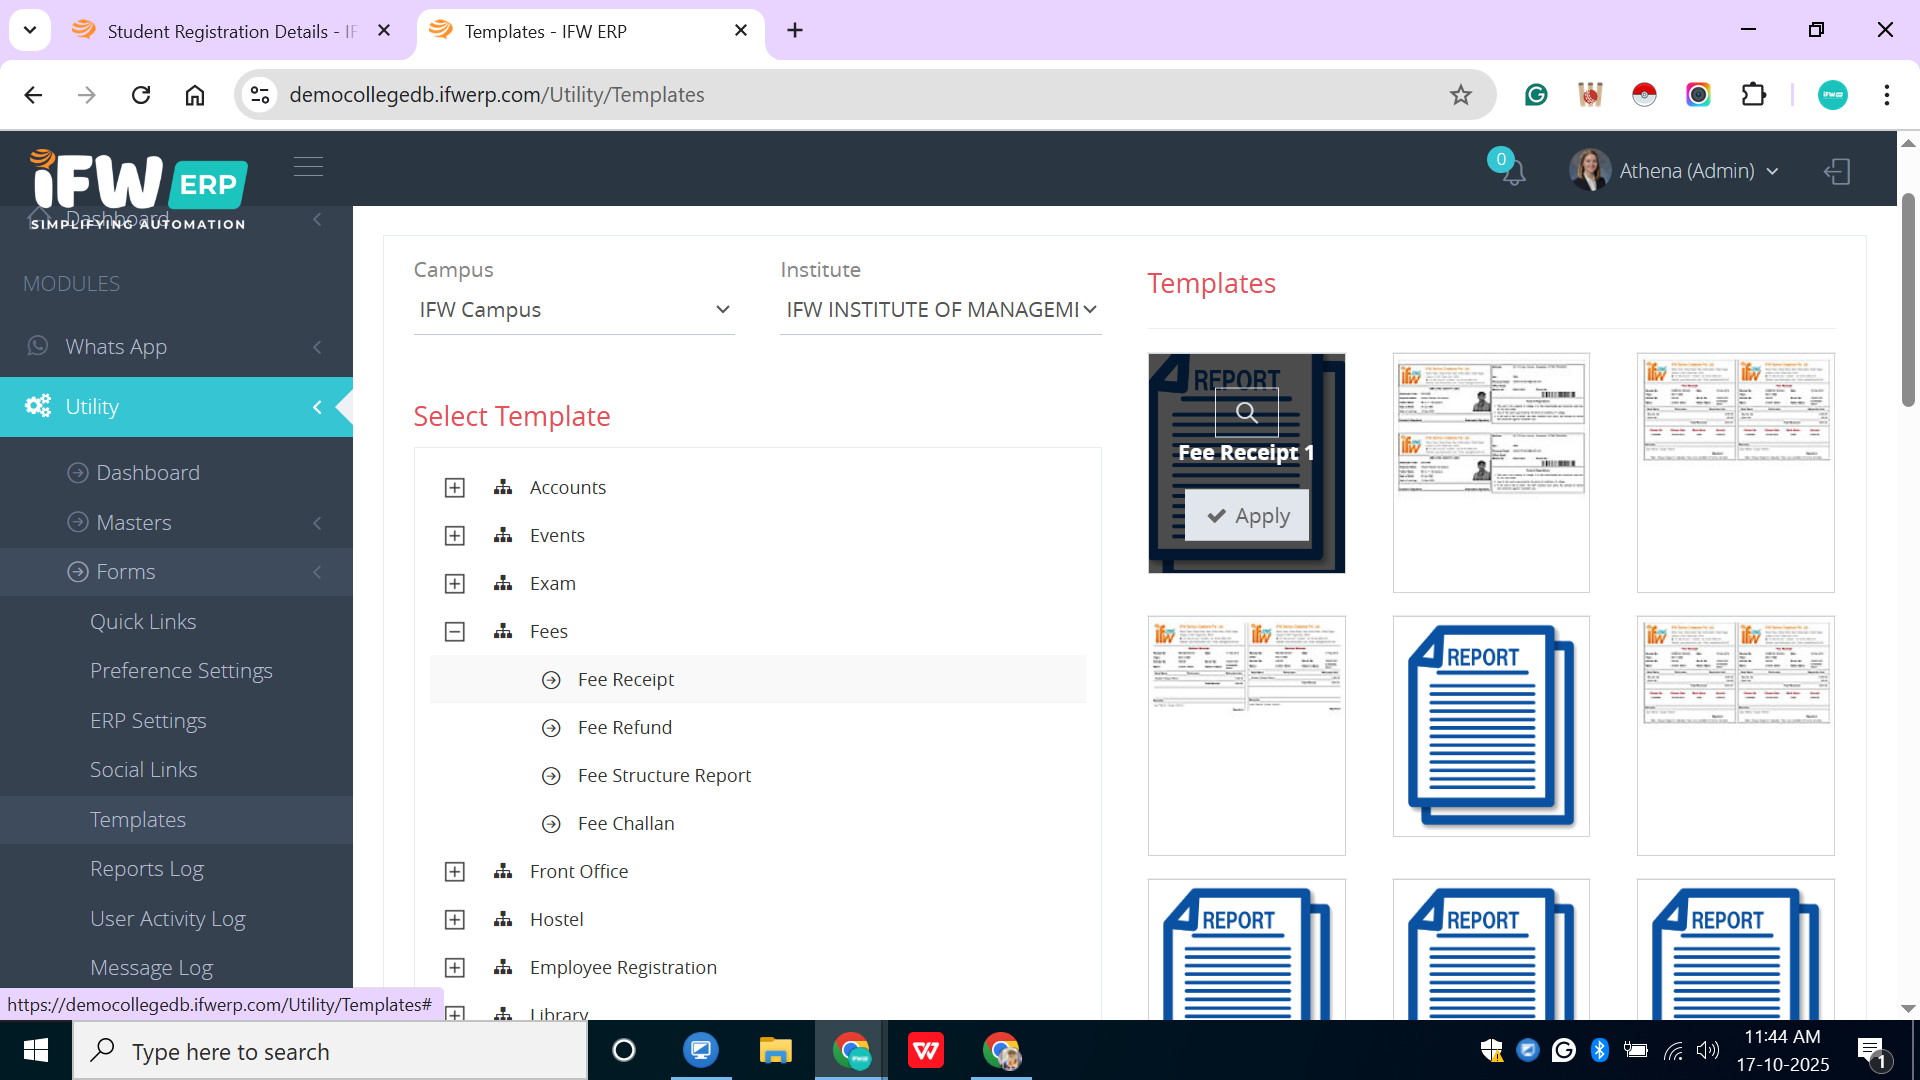Expand the Accounts tree node

455,488
